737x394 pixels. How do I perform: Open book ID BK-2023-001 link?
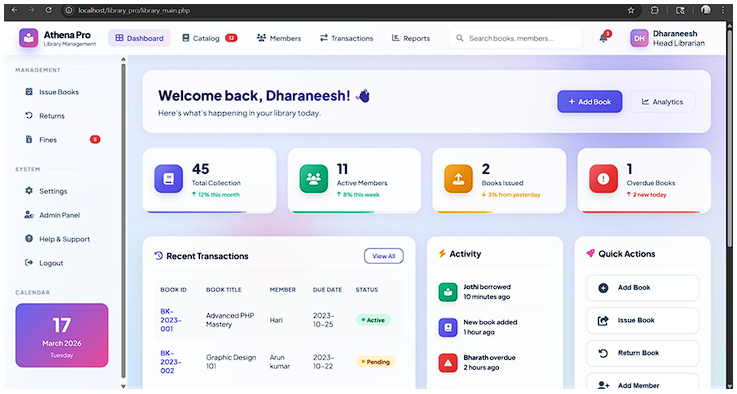(171, 320)
